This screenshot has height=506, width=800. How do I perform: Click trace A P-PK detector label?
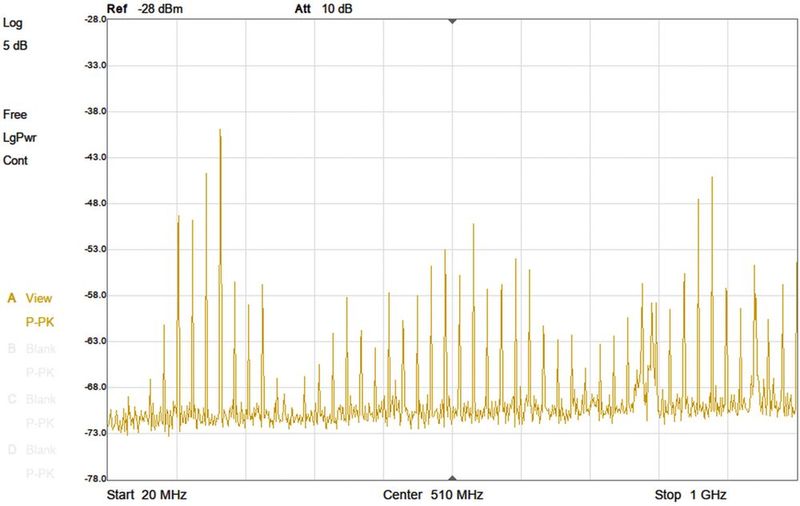(x=40, y=322)
